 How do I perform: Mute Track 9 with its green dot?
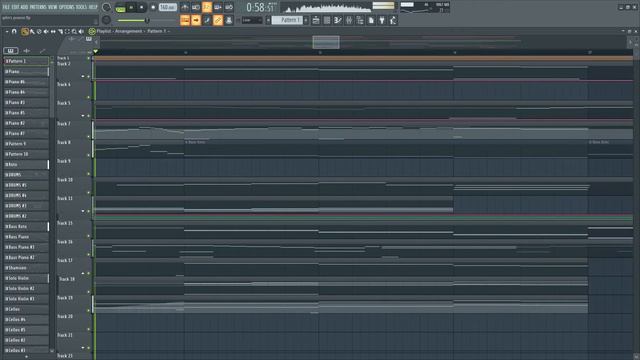pos(89,174)
